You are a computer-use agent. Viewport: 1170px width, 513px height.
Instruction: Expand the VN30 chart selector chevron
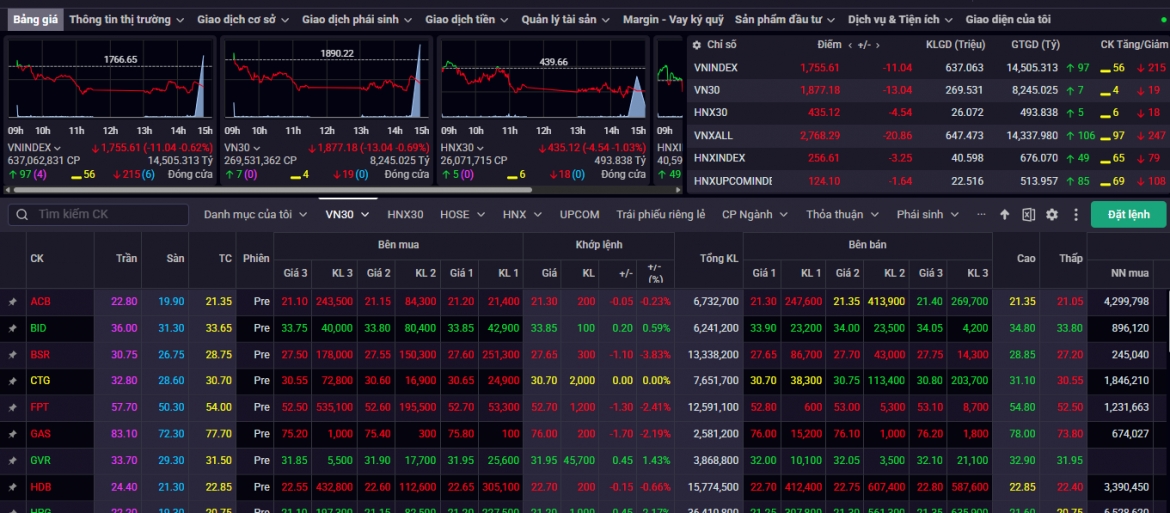tap(258, 148)
